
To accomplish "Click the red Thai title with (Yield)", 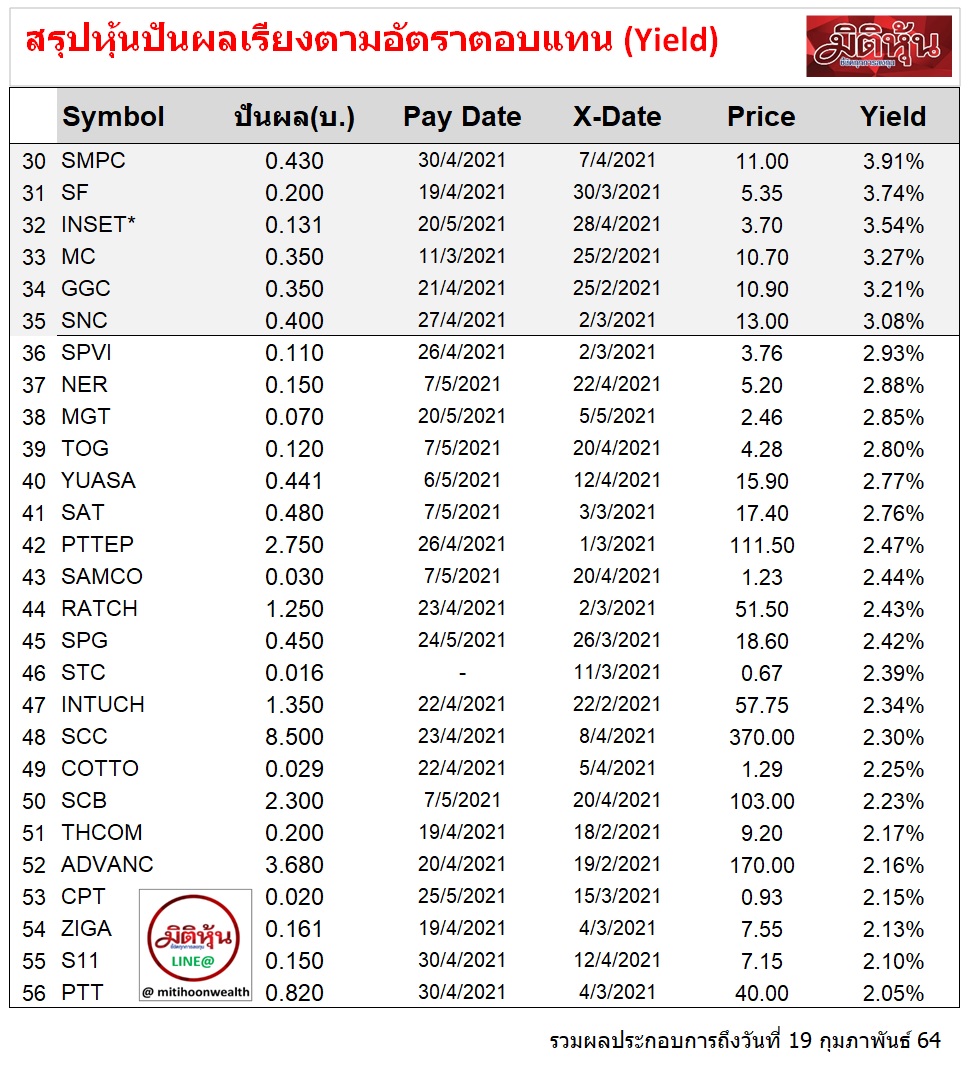I will (371, 43).
